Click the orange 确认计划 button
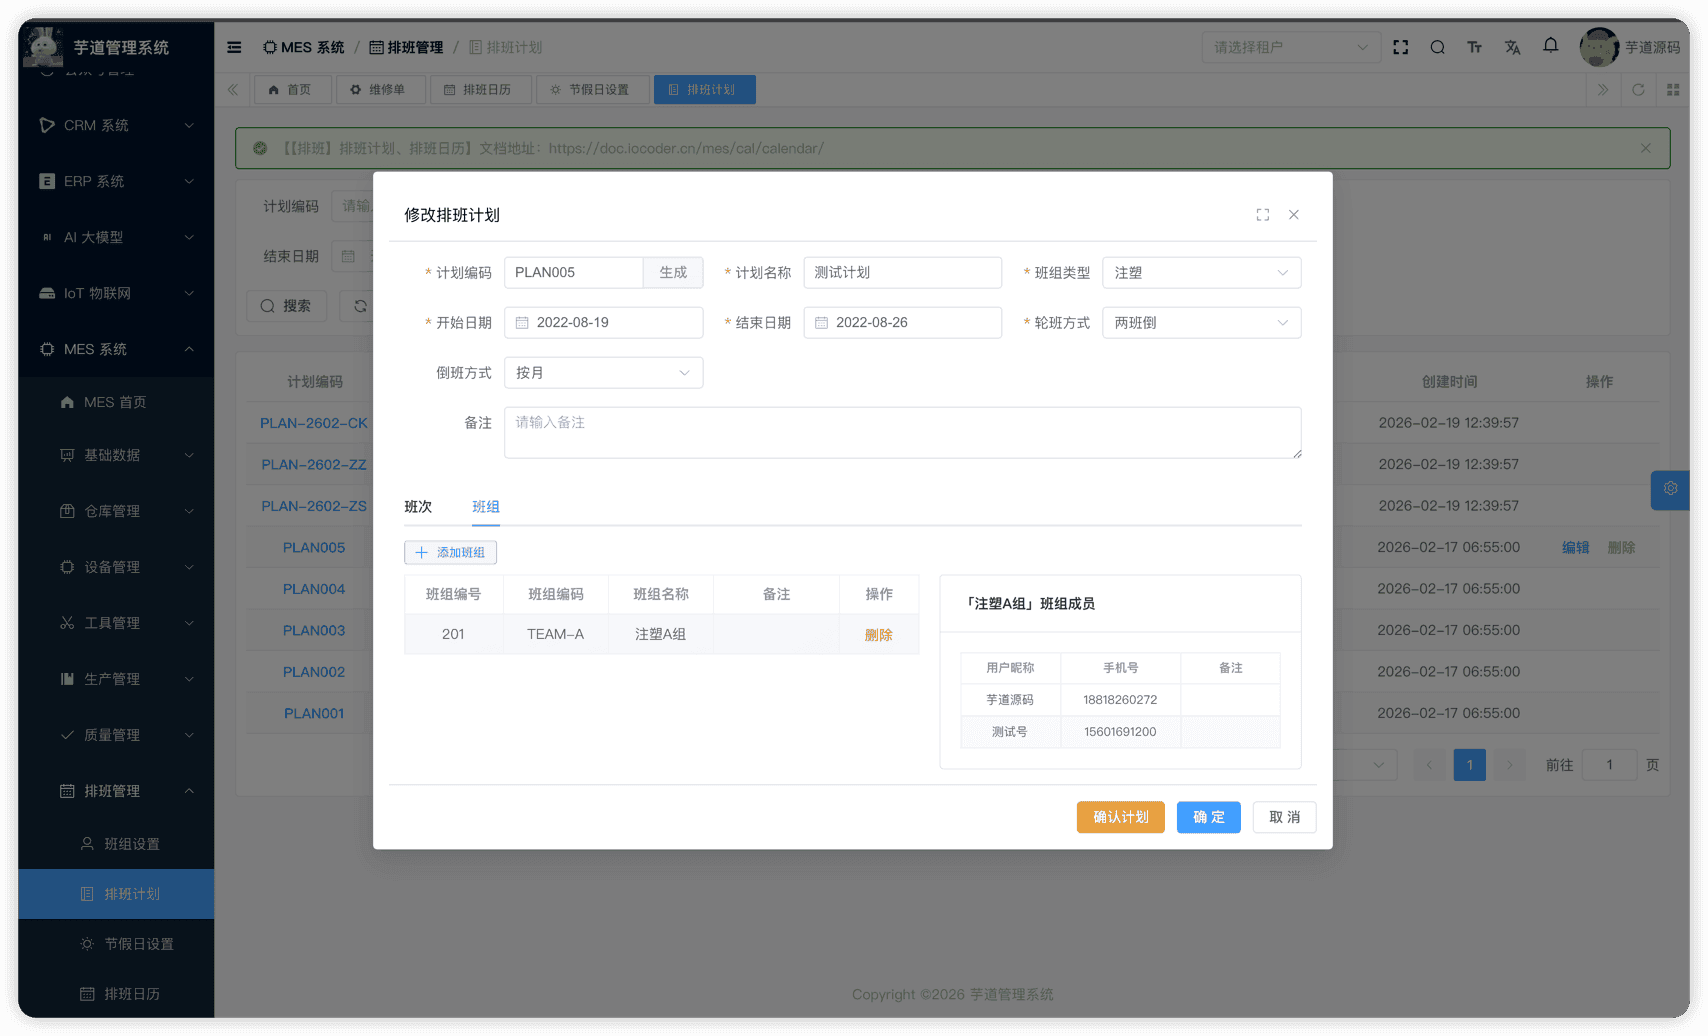 (x=1120, y=817)
